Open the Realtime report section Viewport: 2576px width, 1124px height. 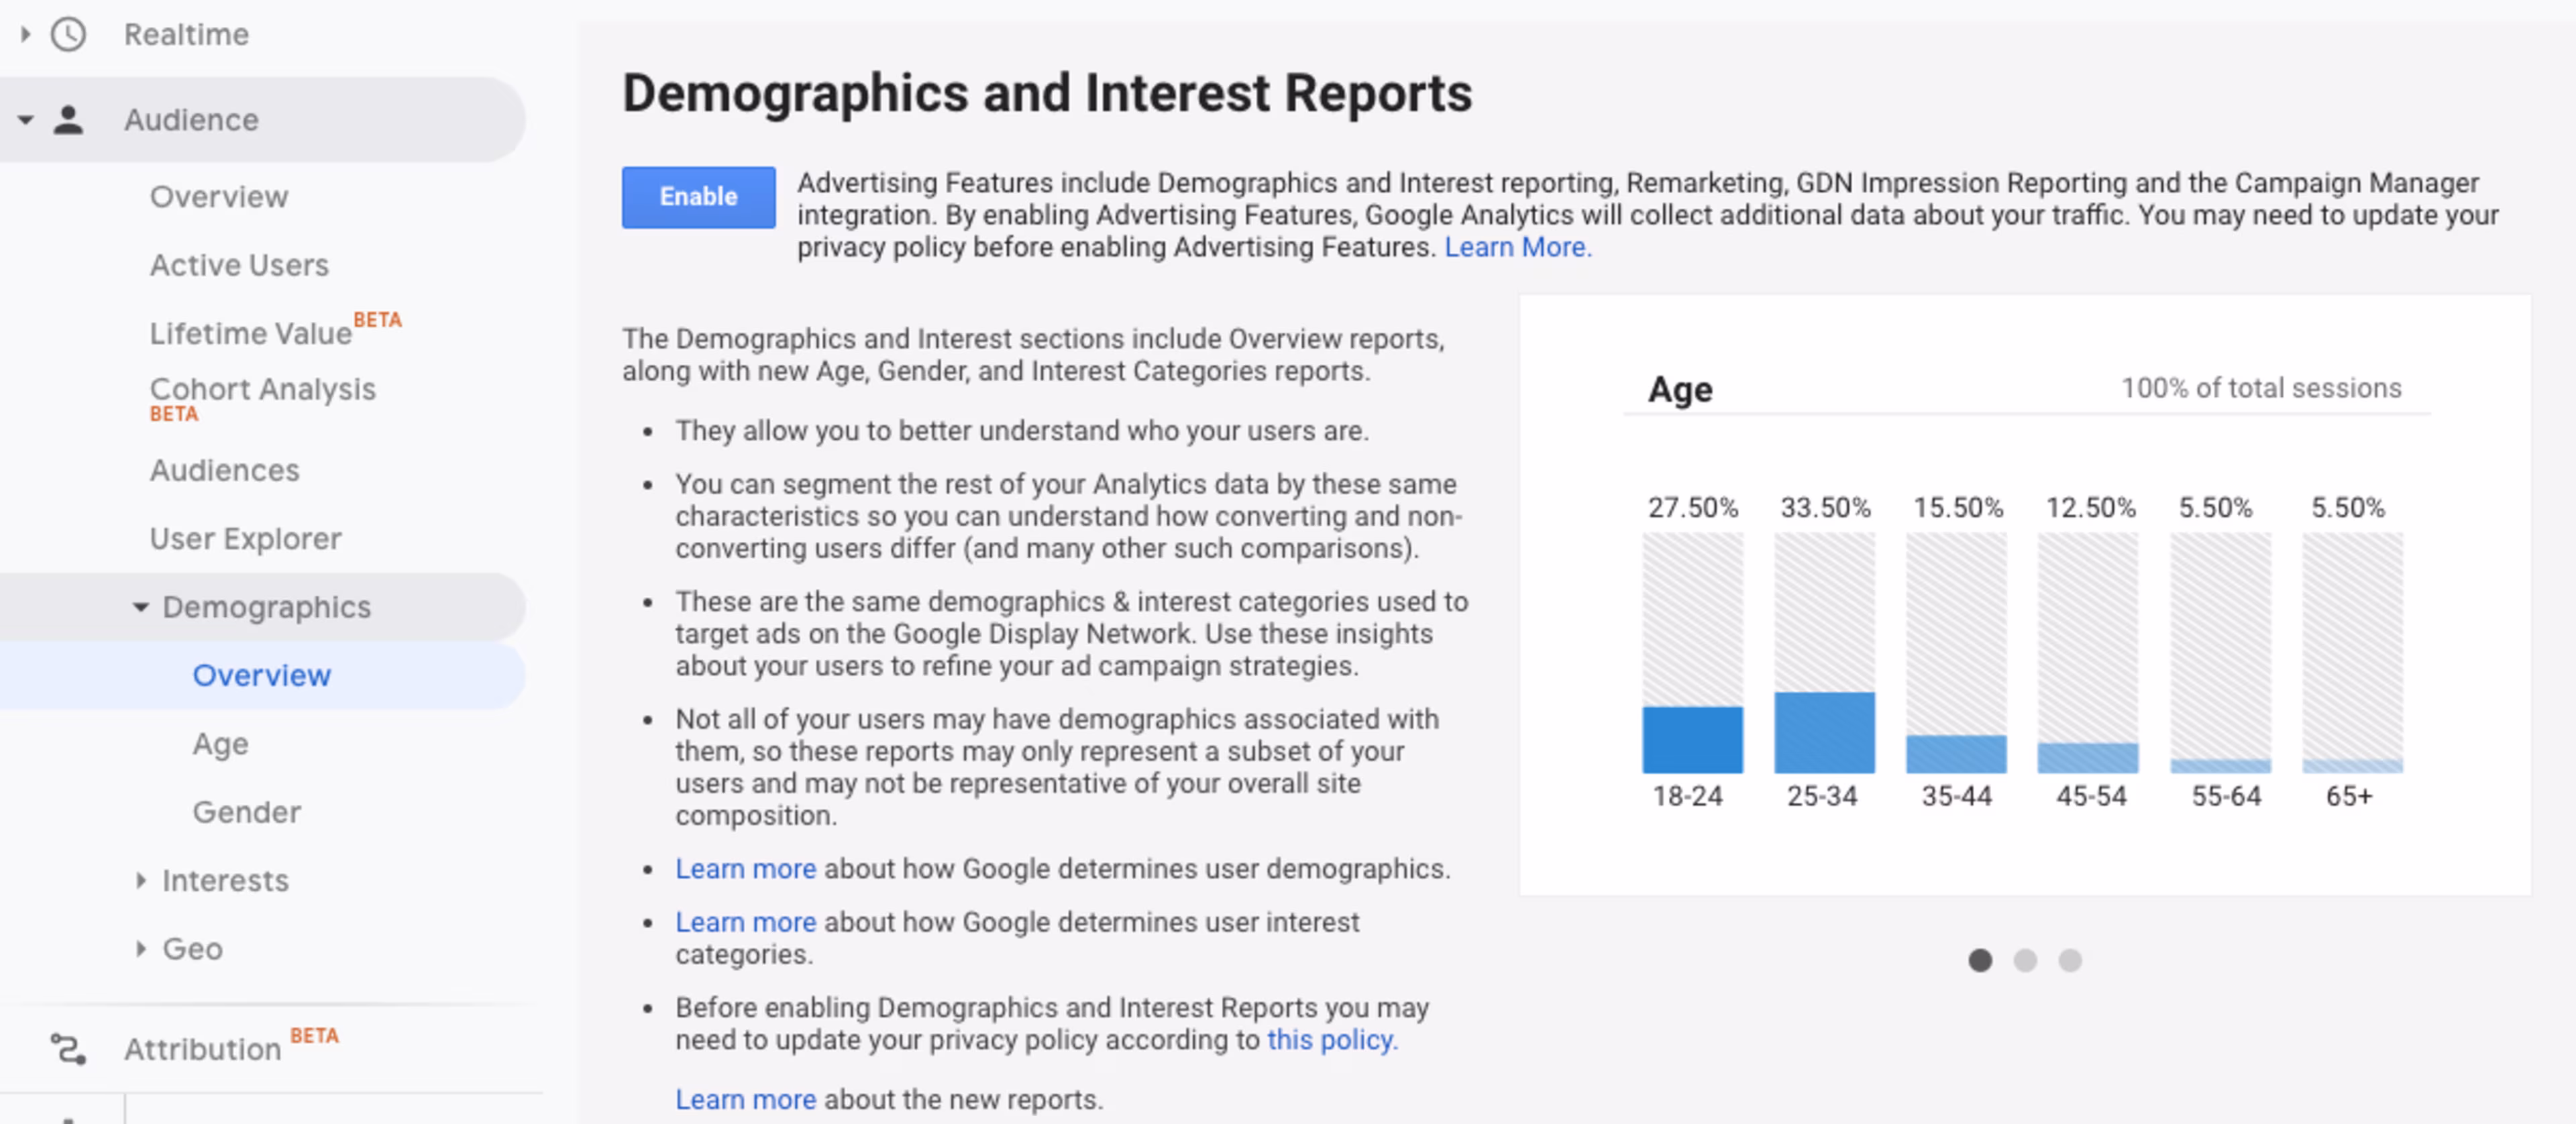pos(186,33)
